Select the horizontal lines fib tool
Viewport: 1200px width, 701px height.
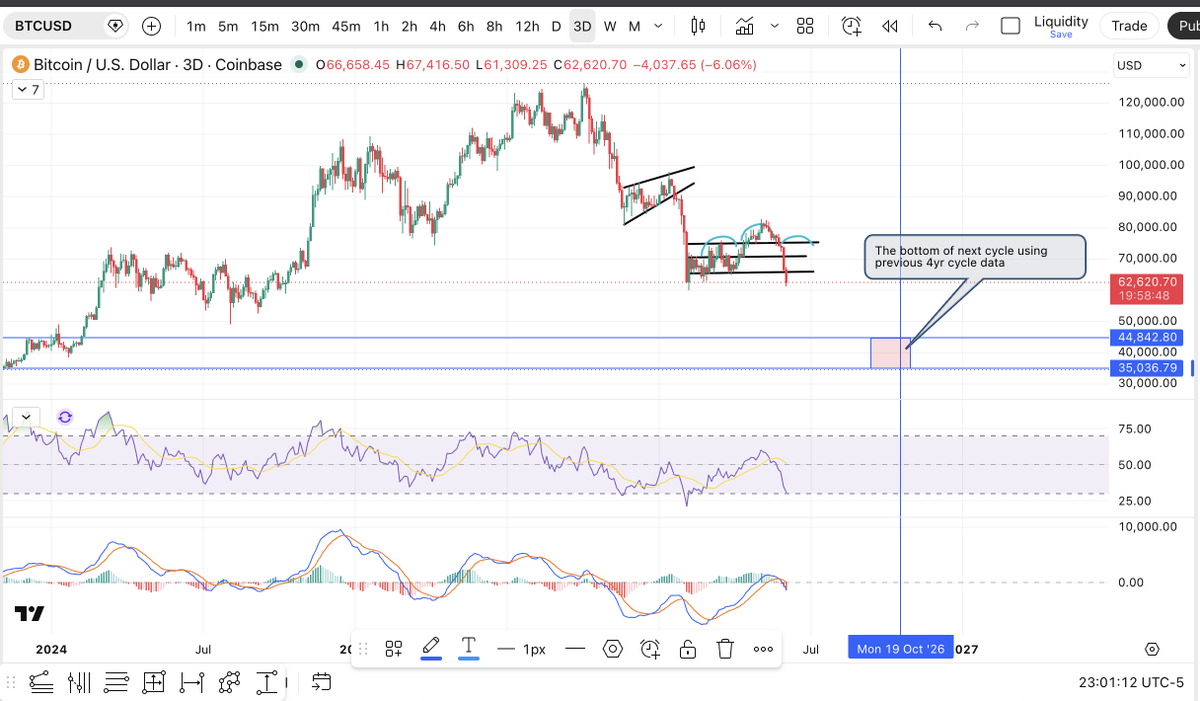point(116,683)
